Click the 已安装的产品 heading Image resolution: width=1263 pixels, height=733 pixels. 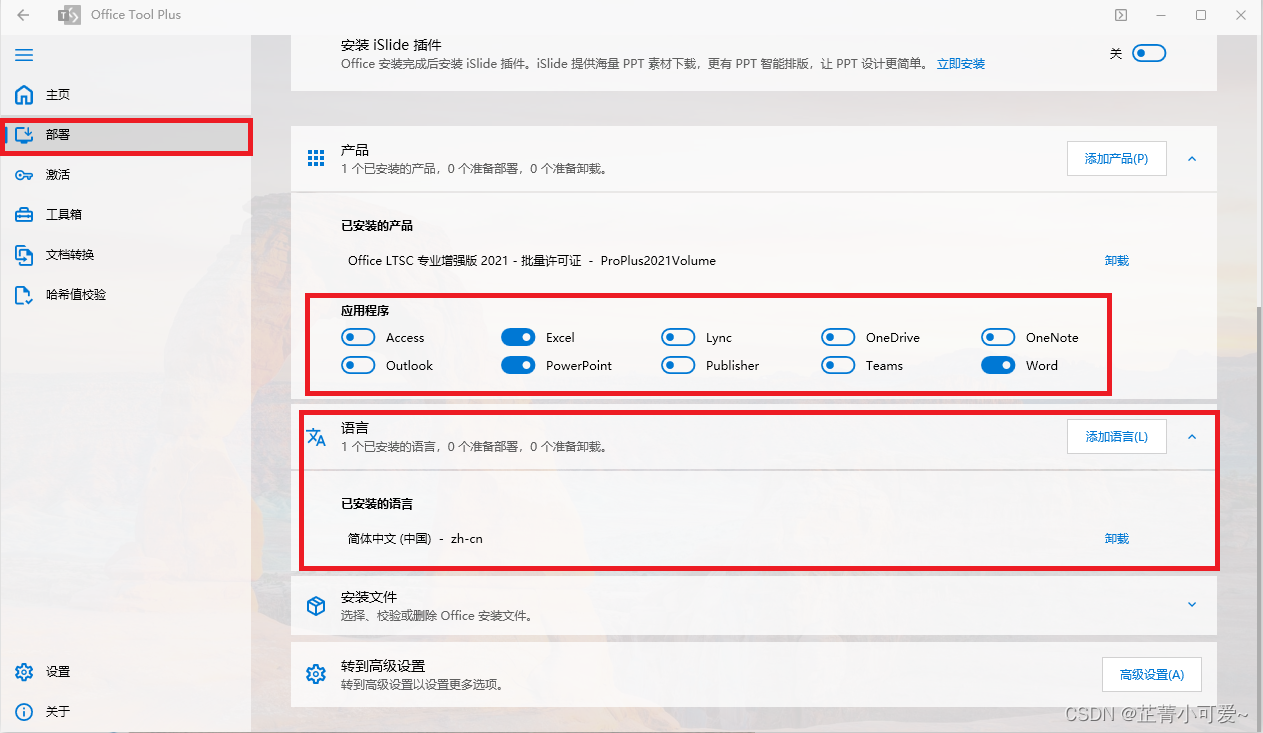tap(377, 226)
